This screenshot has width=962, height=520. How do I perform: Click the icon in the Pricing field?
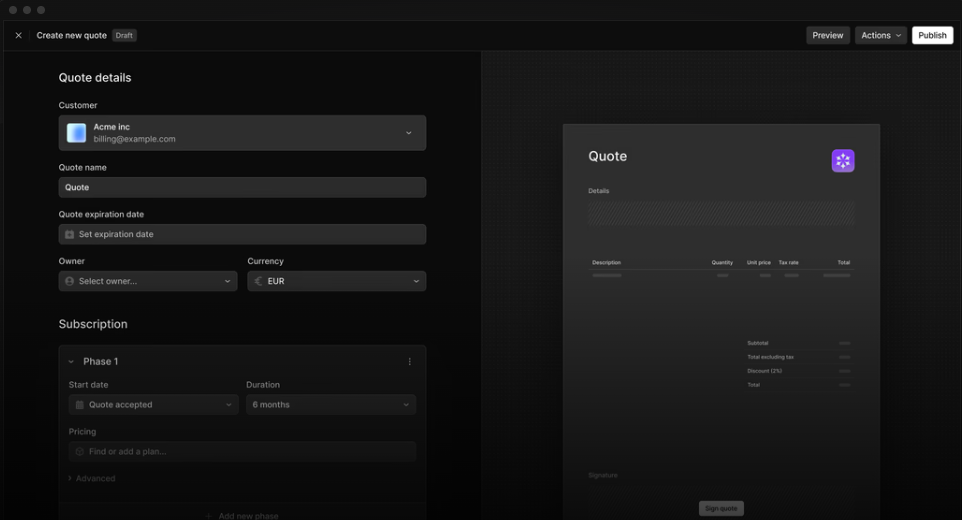click(x=79, y=451)
